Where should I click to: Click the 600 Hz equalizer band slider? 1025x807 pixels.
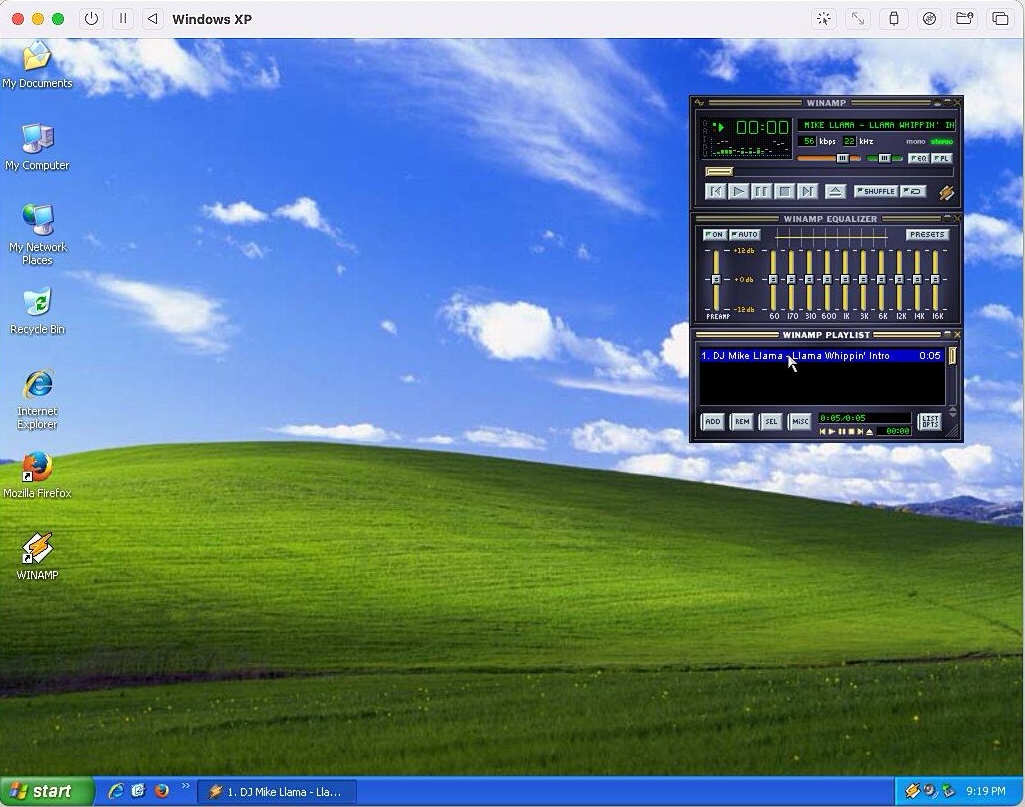click(828, 280)
